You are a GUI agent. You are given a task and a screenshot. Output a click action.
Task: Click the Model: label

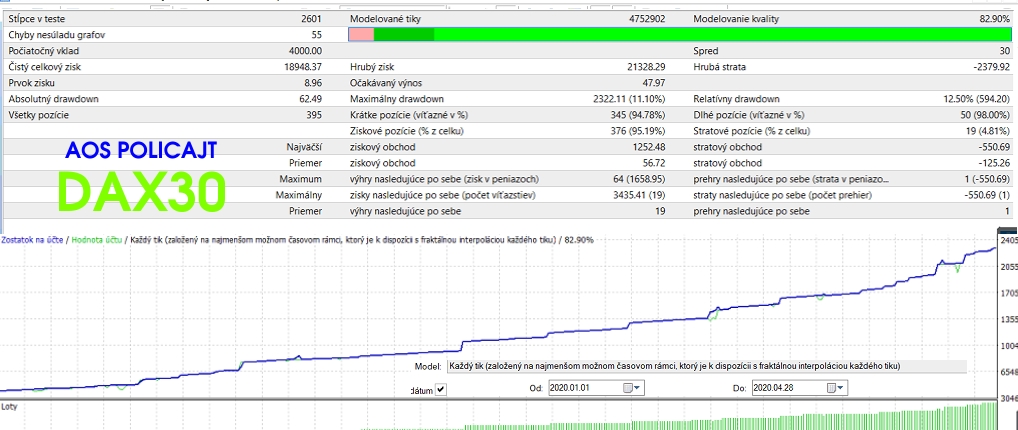428,366
